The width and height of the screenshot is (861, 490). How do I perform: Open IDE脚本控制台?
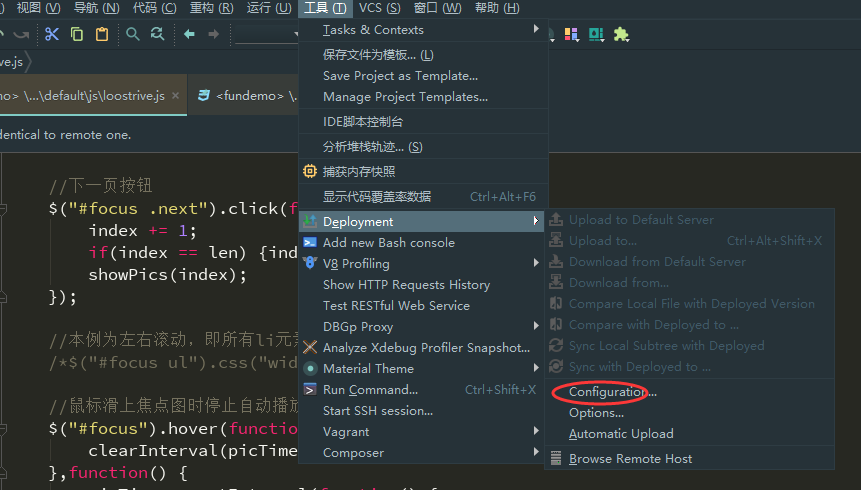423,121
